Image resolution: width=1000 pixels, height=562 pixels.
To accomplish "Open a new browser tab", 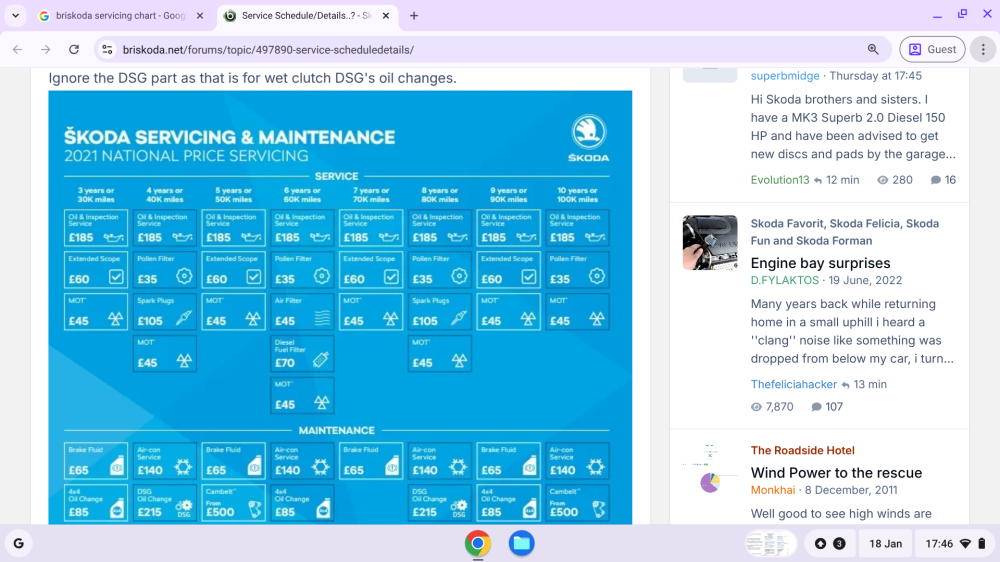I will point(414,15).
